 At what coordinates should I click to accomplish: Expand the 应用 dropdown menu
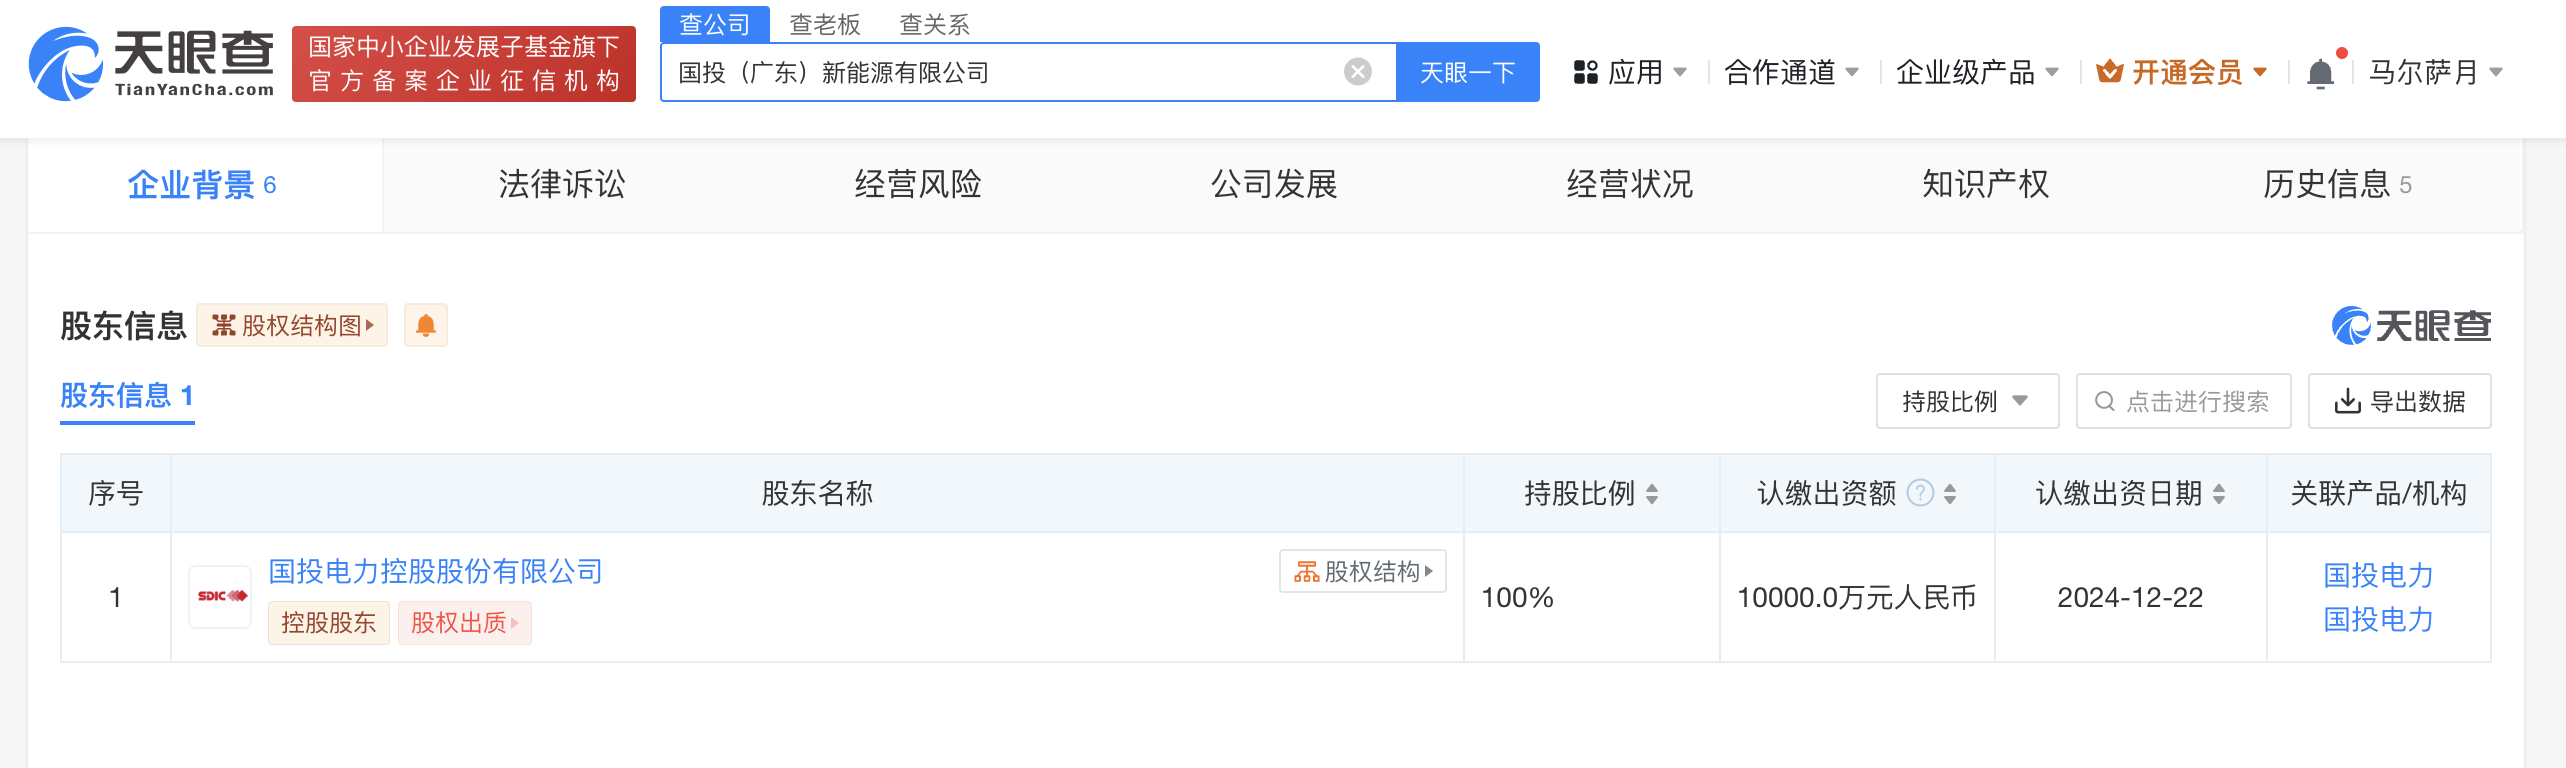coord(1631,72)
